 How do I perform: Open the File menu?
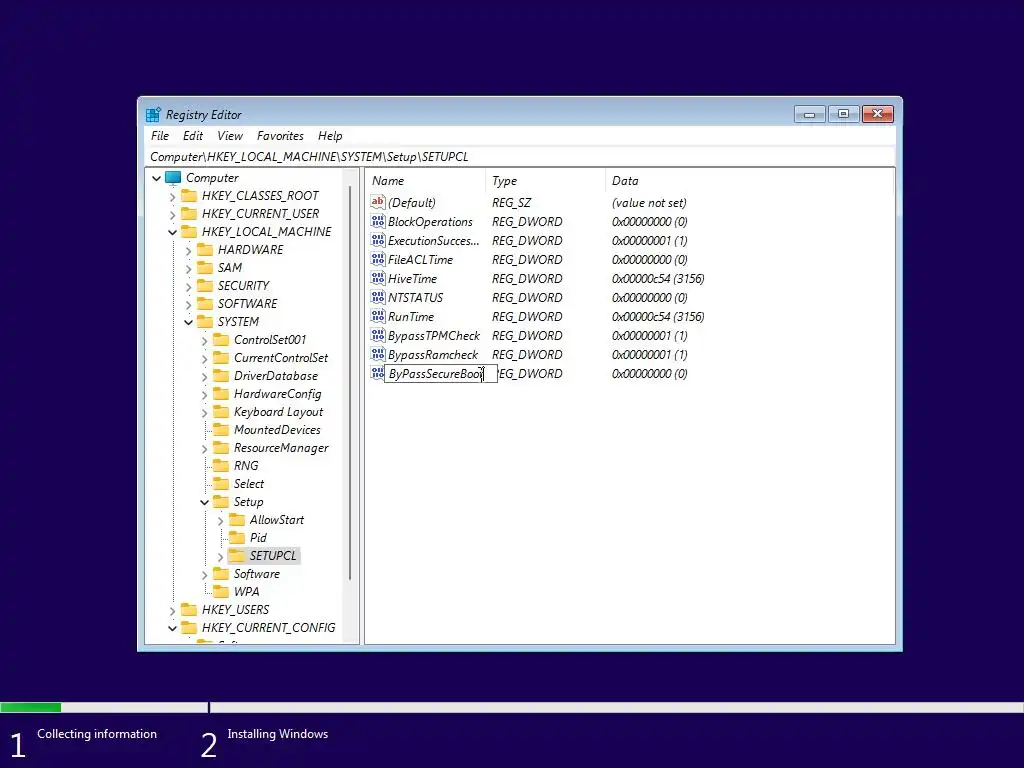tap(160, 136)
